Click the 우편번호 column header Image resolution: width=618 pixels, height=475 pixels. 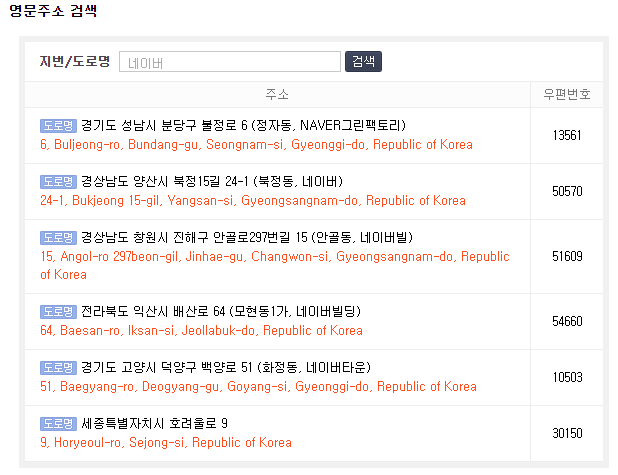click(567, 95)
